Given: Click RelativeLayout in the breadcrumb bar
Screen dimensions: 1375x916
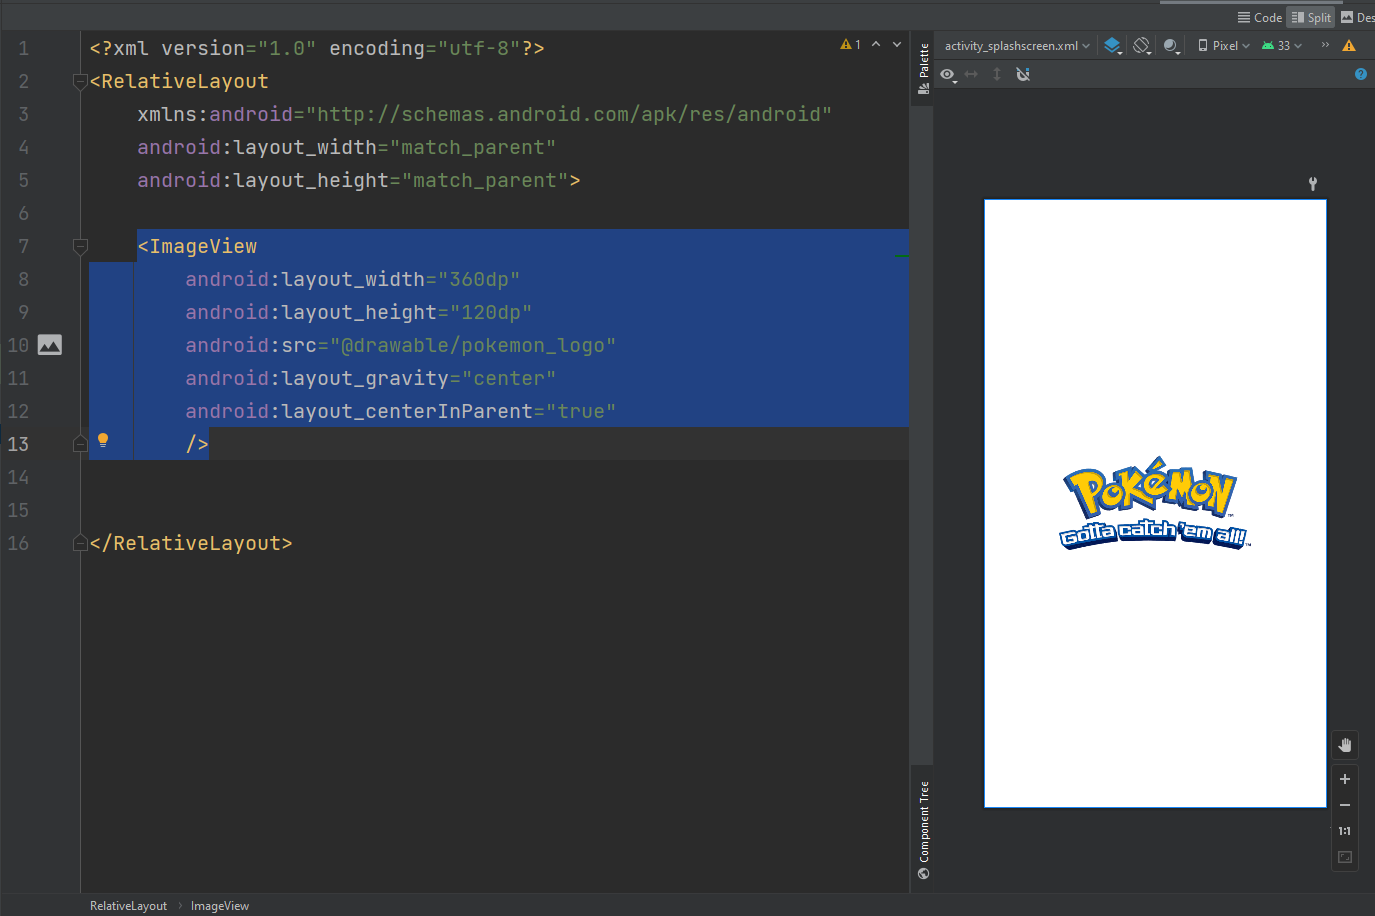Looking at the screenshot, I should pyautogui.click(x=128, y=906).
